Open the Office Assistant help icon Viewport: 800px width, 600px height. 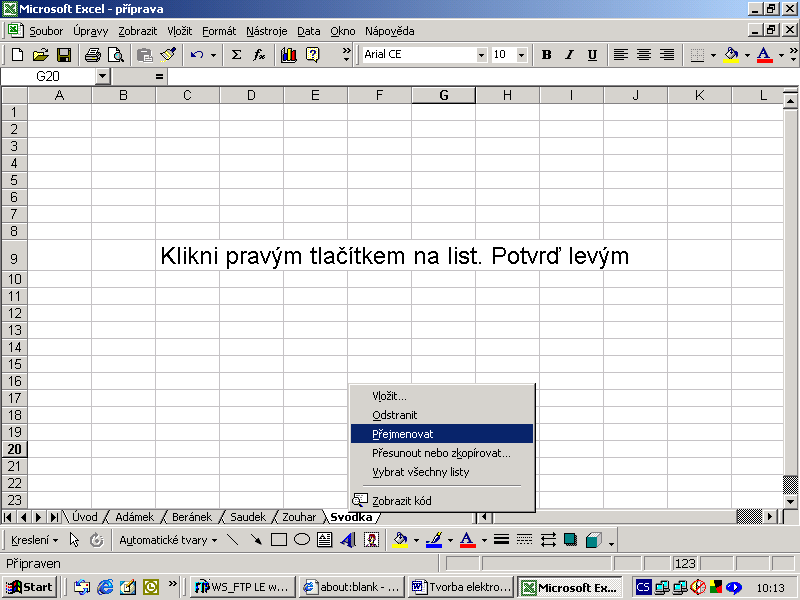click(312, 55)
